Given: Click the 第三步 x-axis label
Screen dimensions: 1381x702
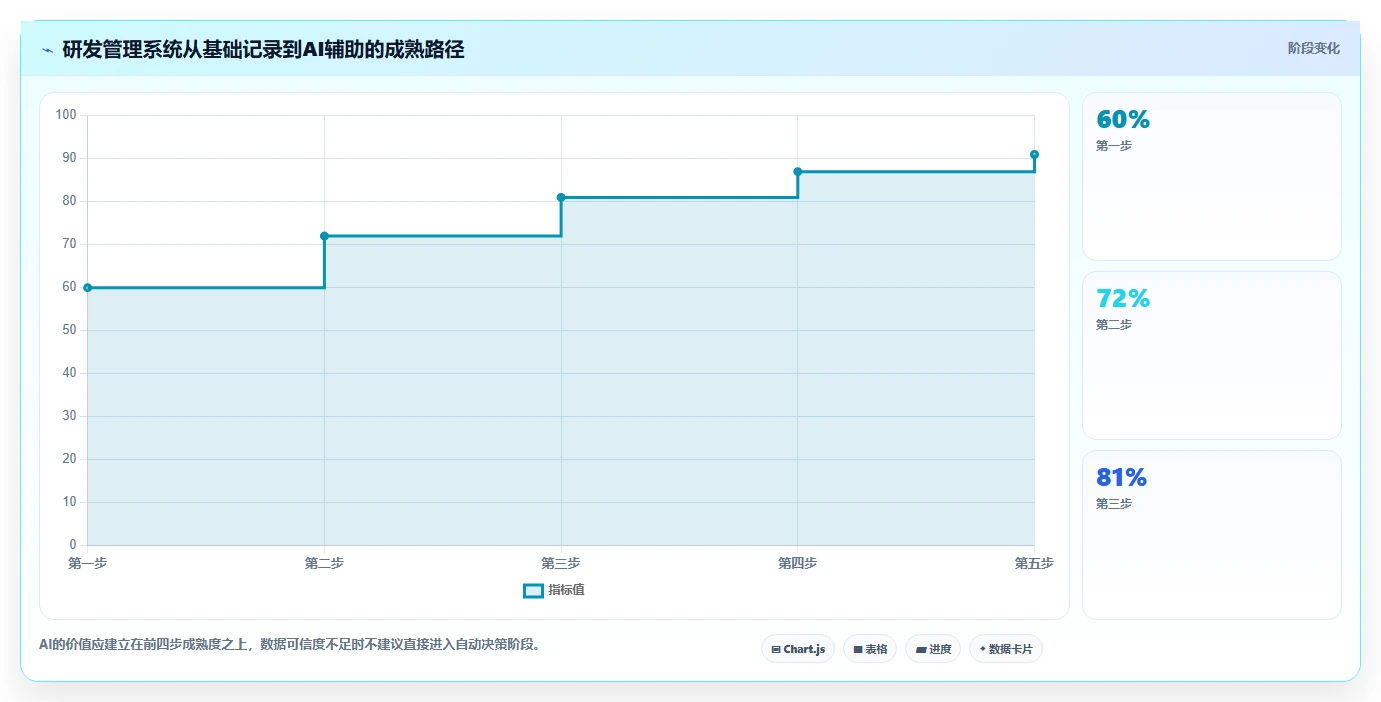Looking at the screenshot, I should point(561,563).
